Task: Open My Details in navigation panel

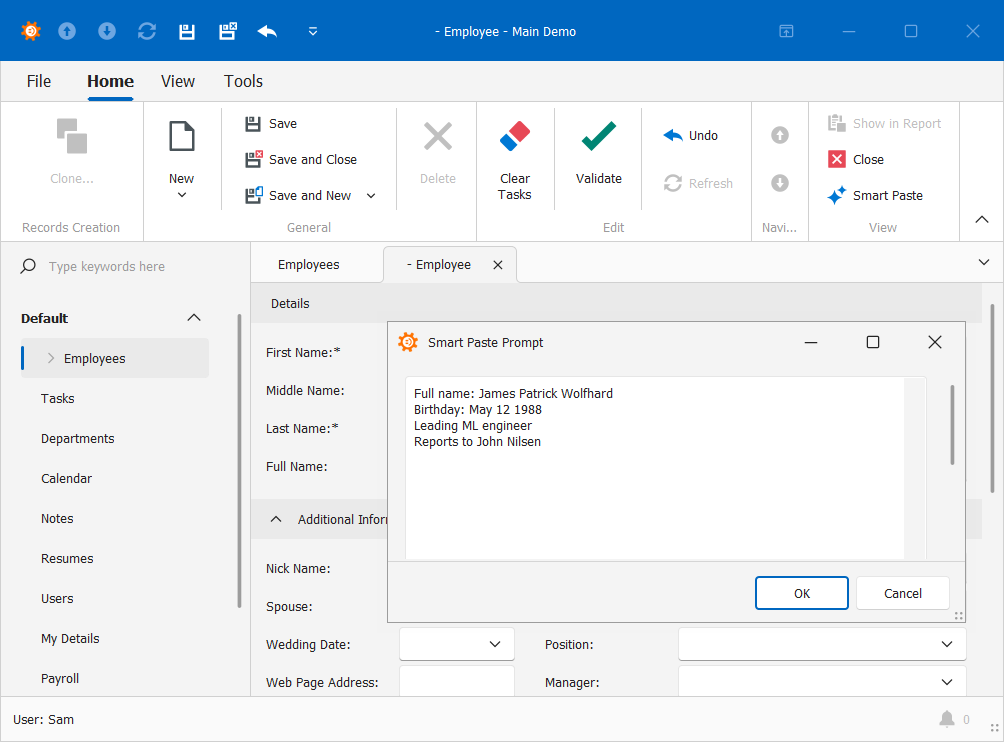Action: point(70,638)
